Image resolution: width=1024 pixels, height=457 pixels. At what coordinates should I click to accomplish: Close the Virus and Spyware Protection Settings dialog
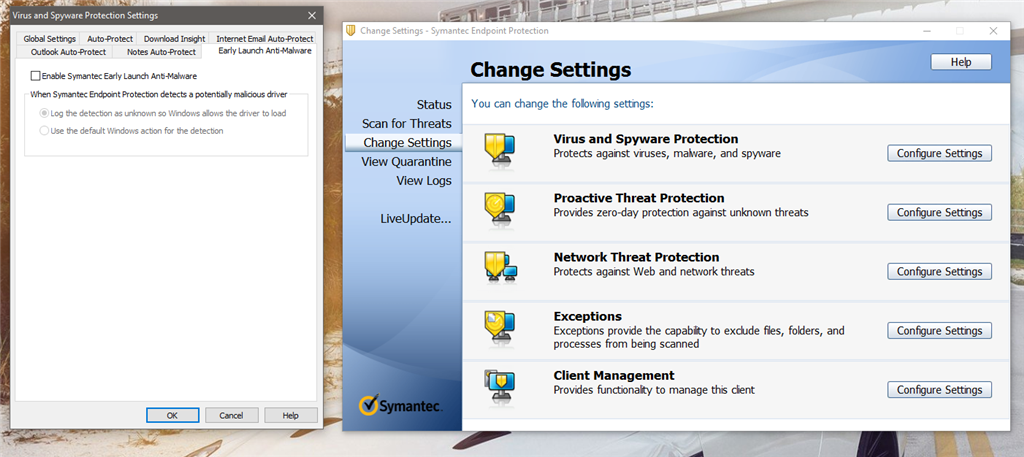[312, 15]
